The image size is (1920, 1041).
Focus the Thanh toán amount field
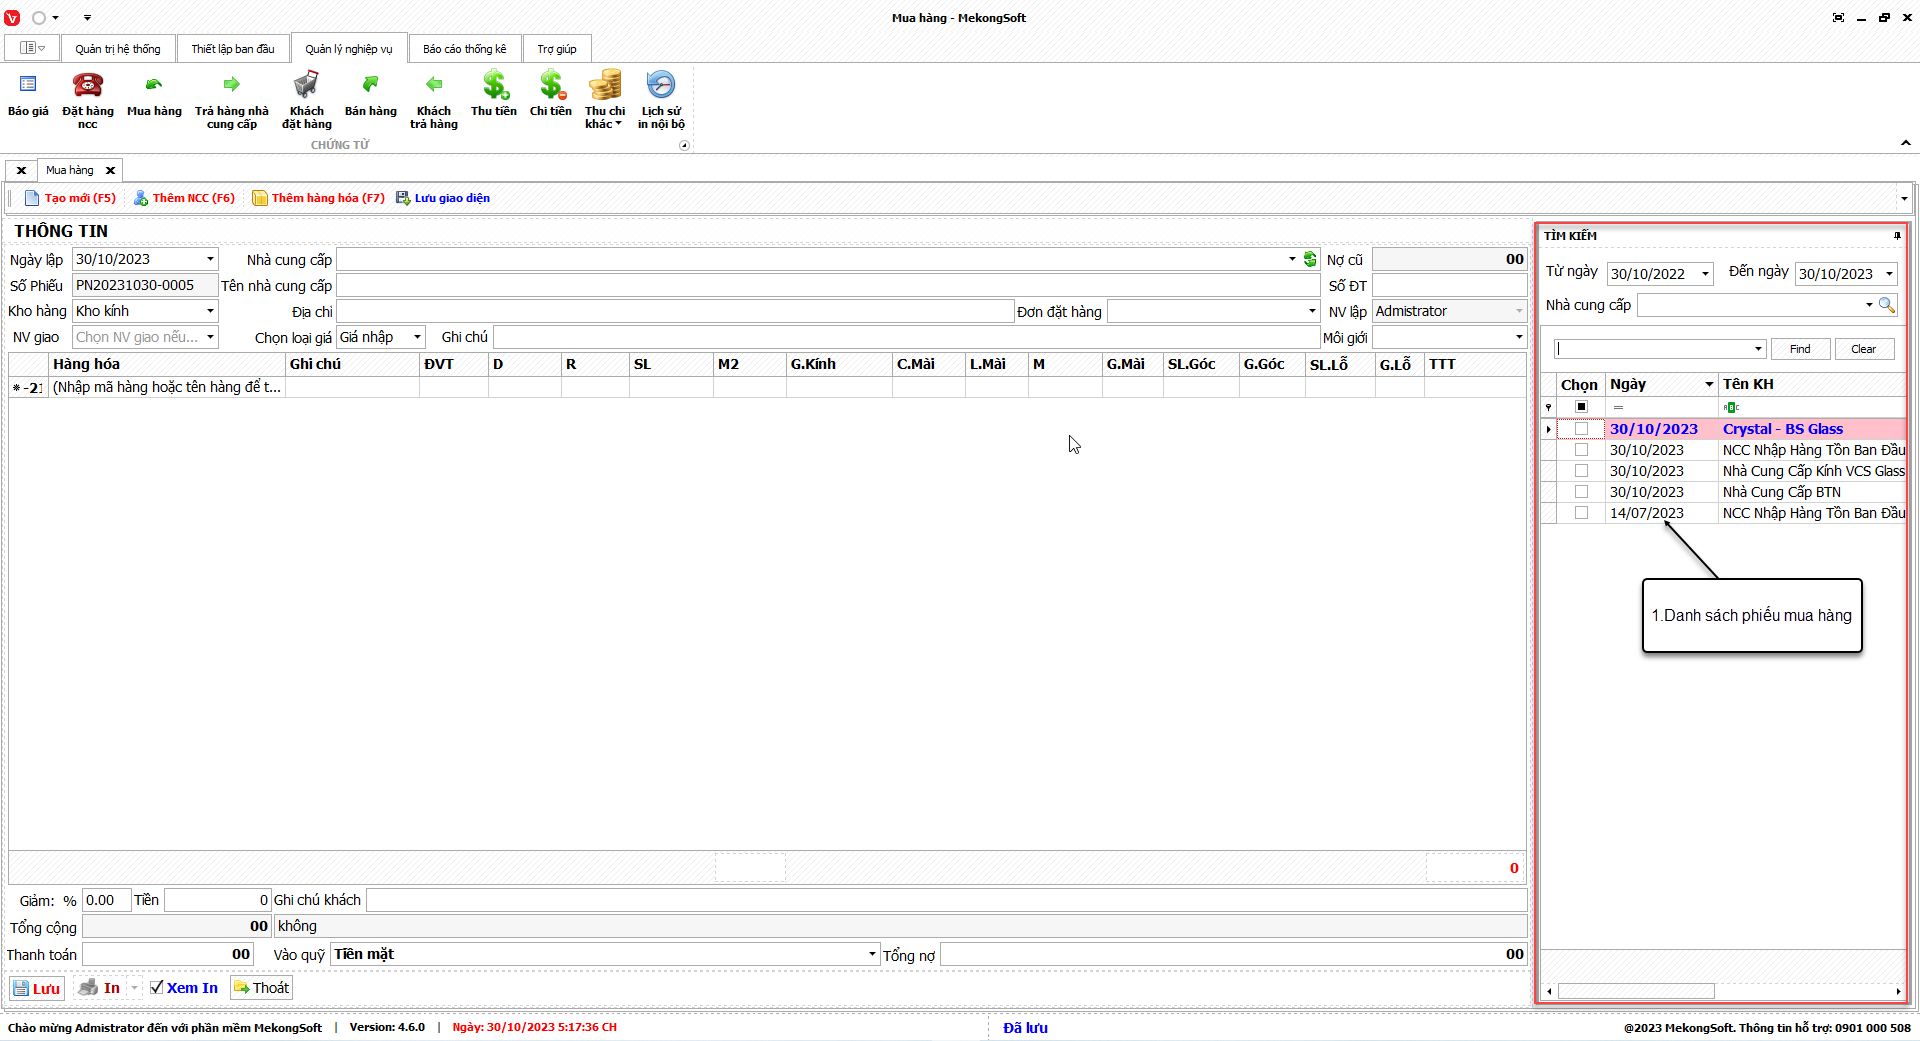click(x=168, y=954)
